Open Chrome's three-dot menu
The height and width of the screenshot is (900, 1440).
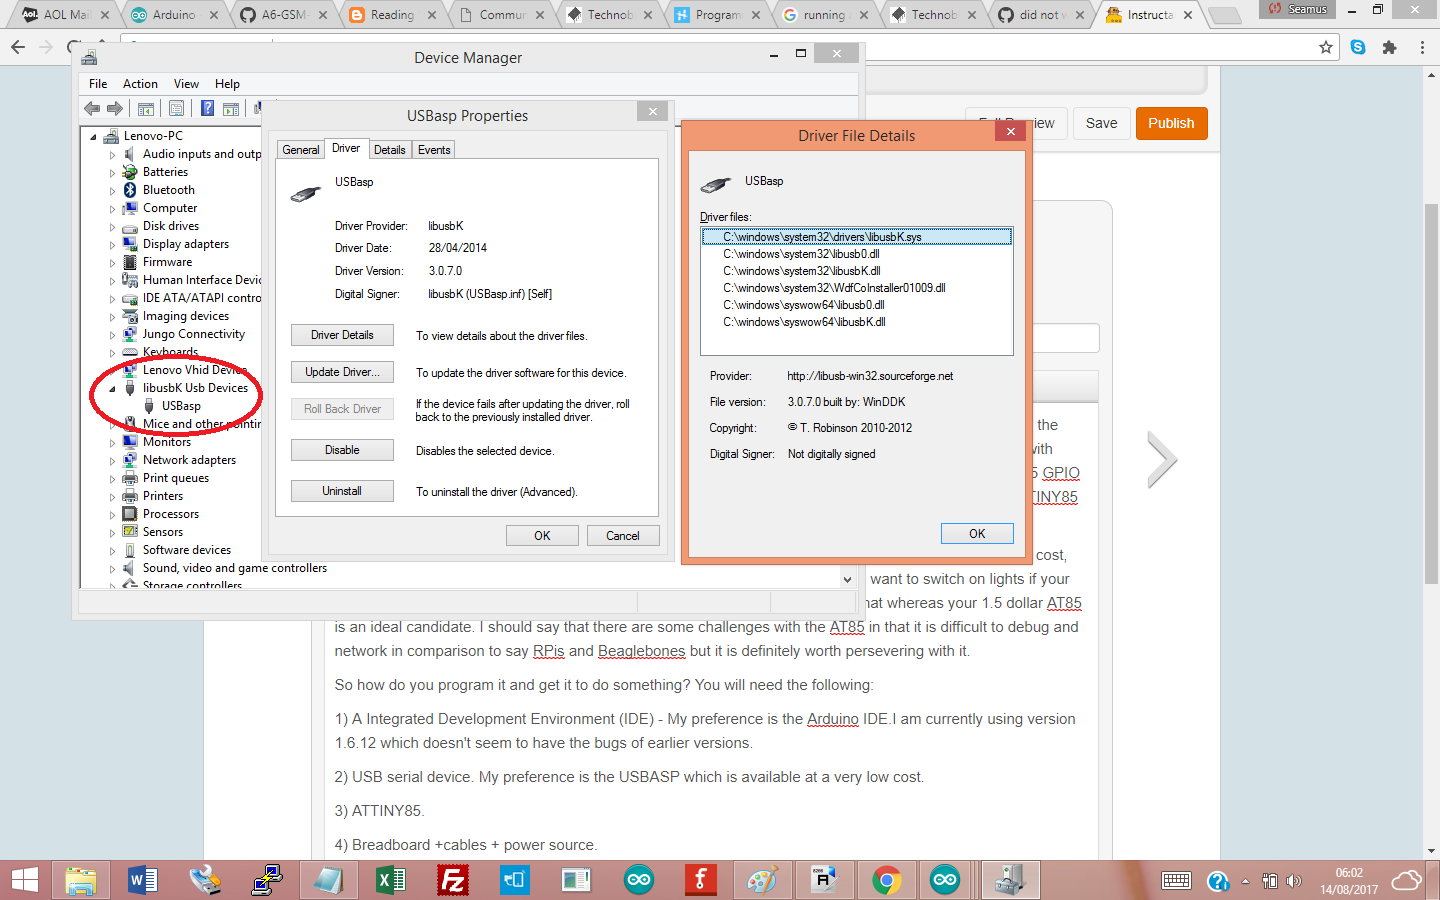click(1422, 47)
